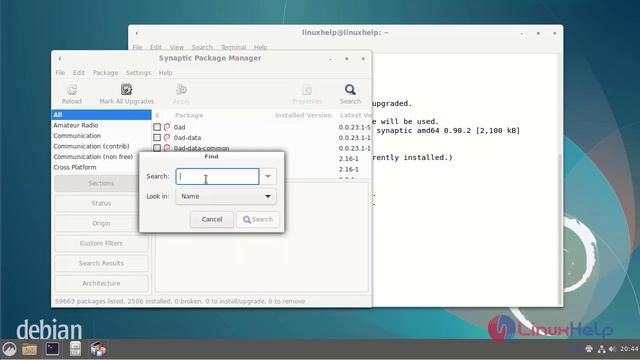Click the Status filter button
640x360 pixels.
point(101,203)
